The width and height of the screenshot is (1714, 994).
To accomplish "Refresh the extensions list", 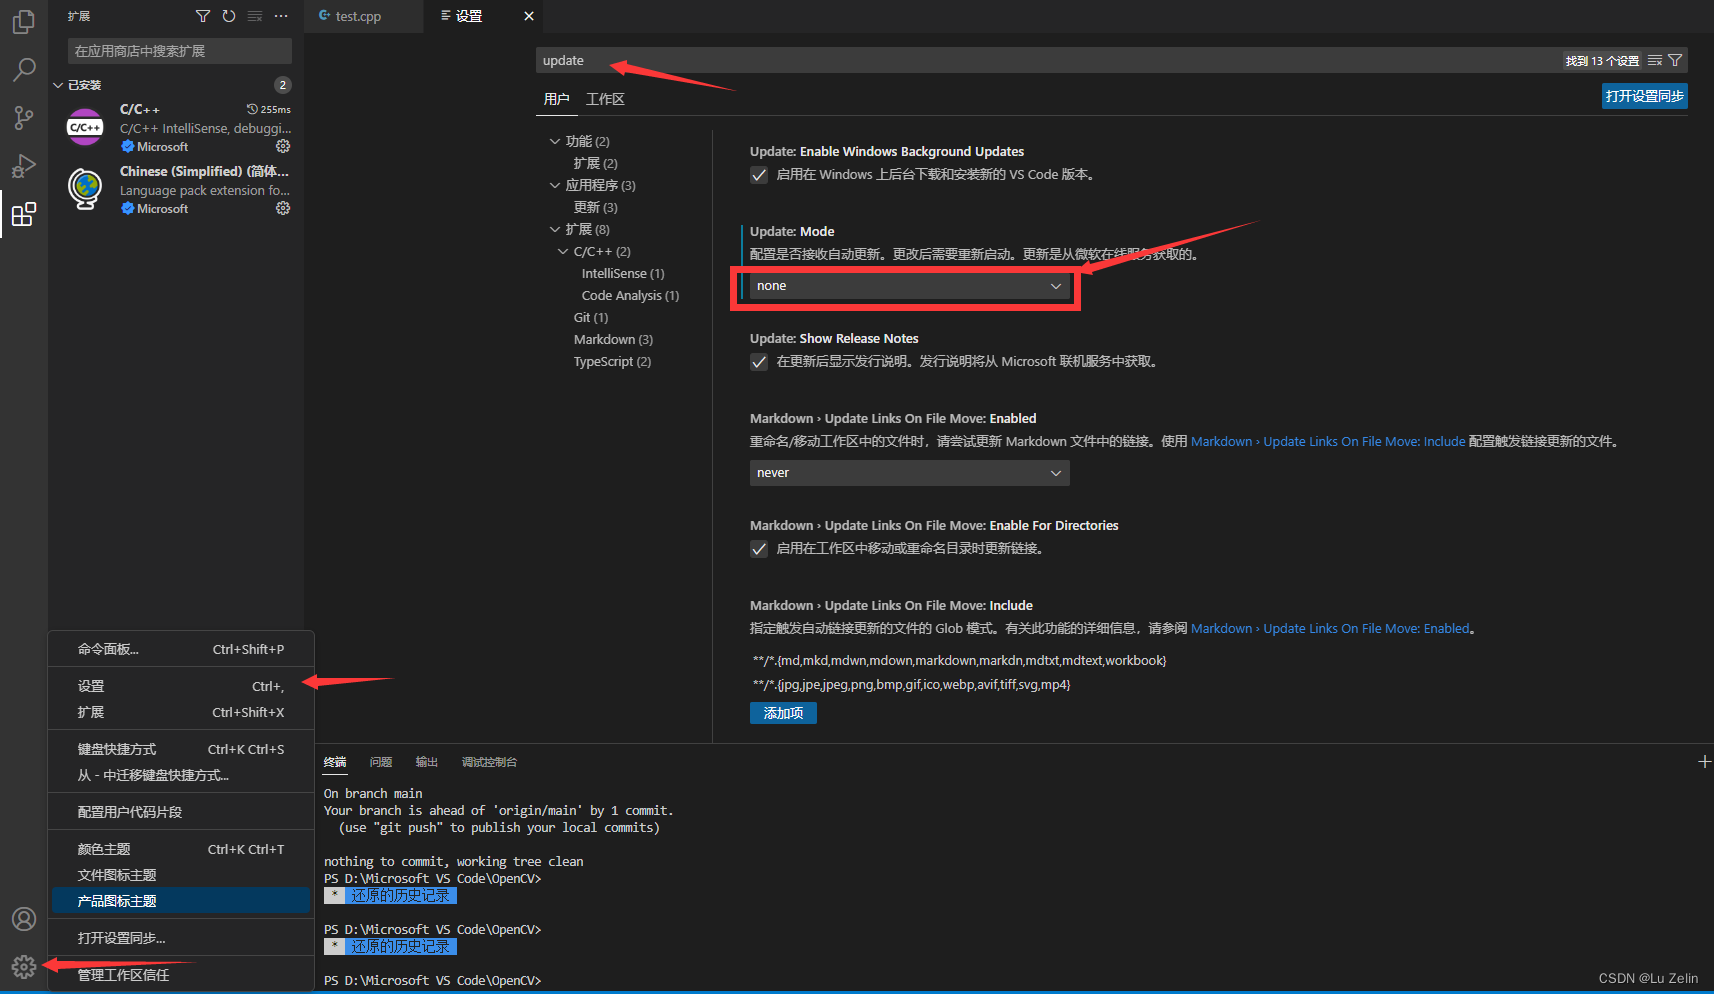I will coord(229,16).
